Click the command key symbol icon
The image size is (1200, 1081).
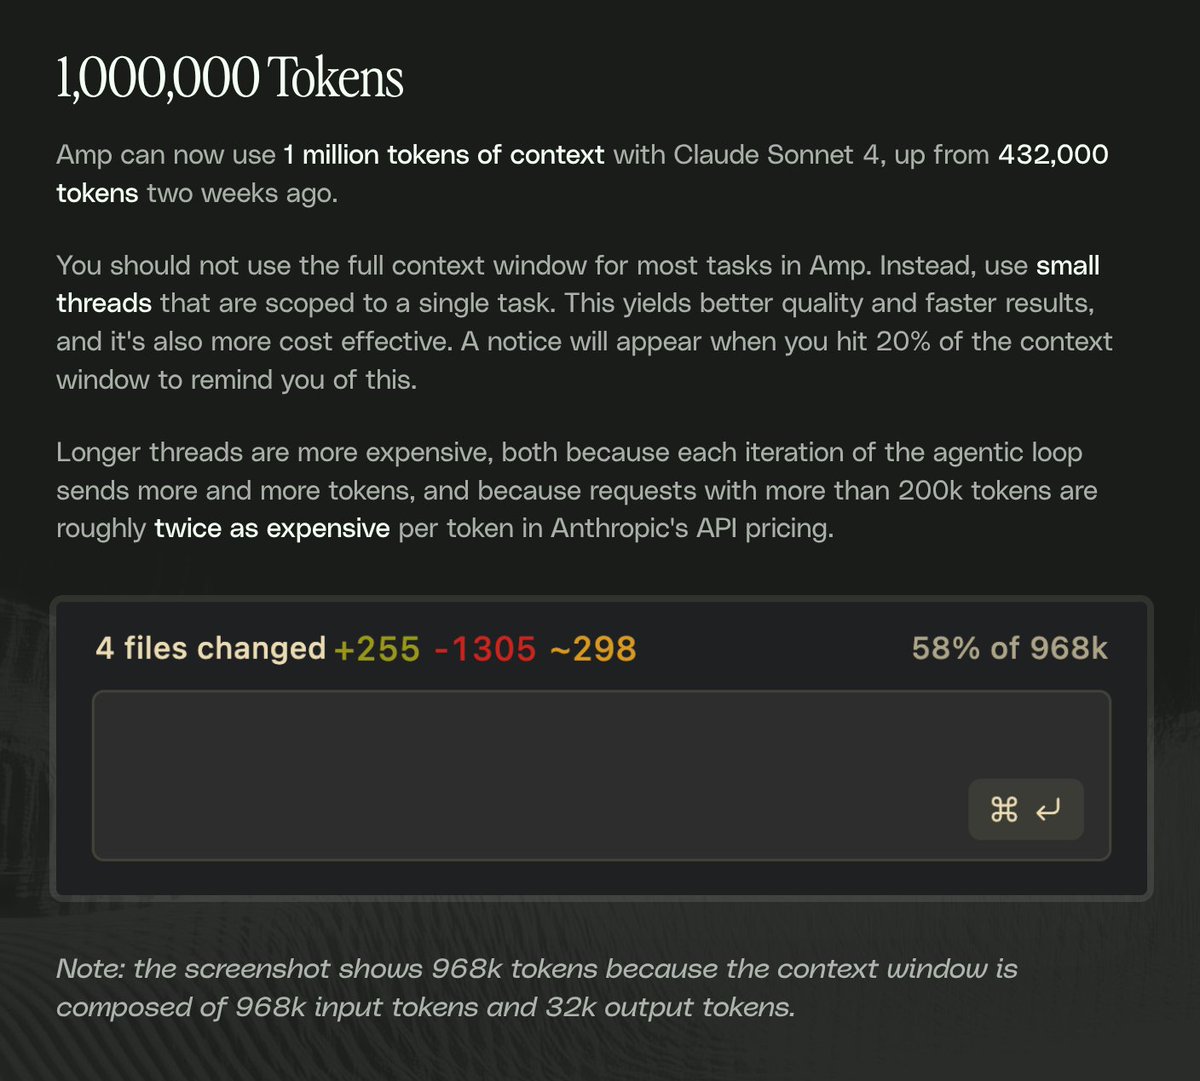[1004, 809]
